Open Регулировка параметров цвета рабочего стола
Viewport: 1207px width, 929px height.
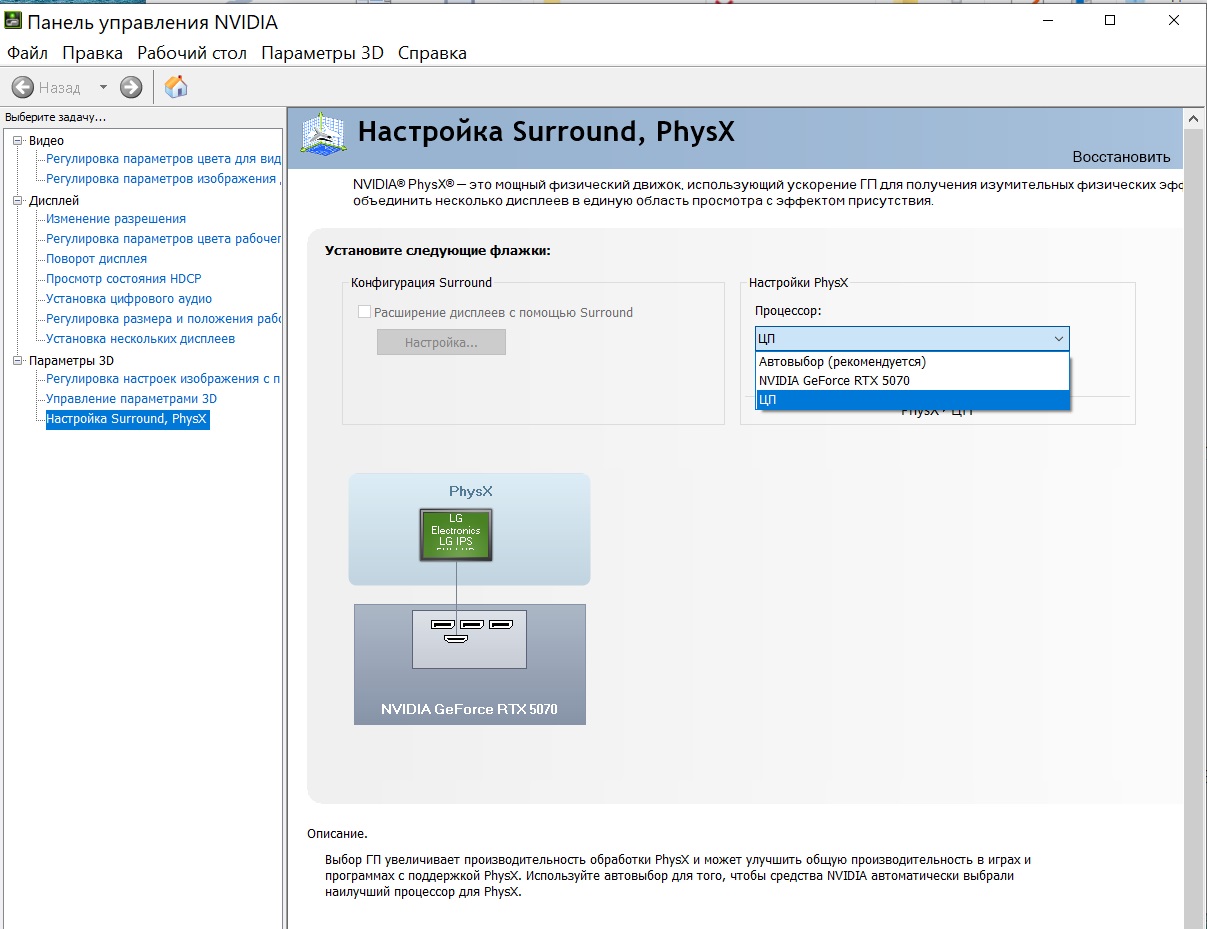[x=164, y=239]
